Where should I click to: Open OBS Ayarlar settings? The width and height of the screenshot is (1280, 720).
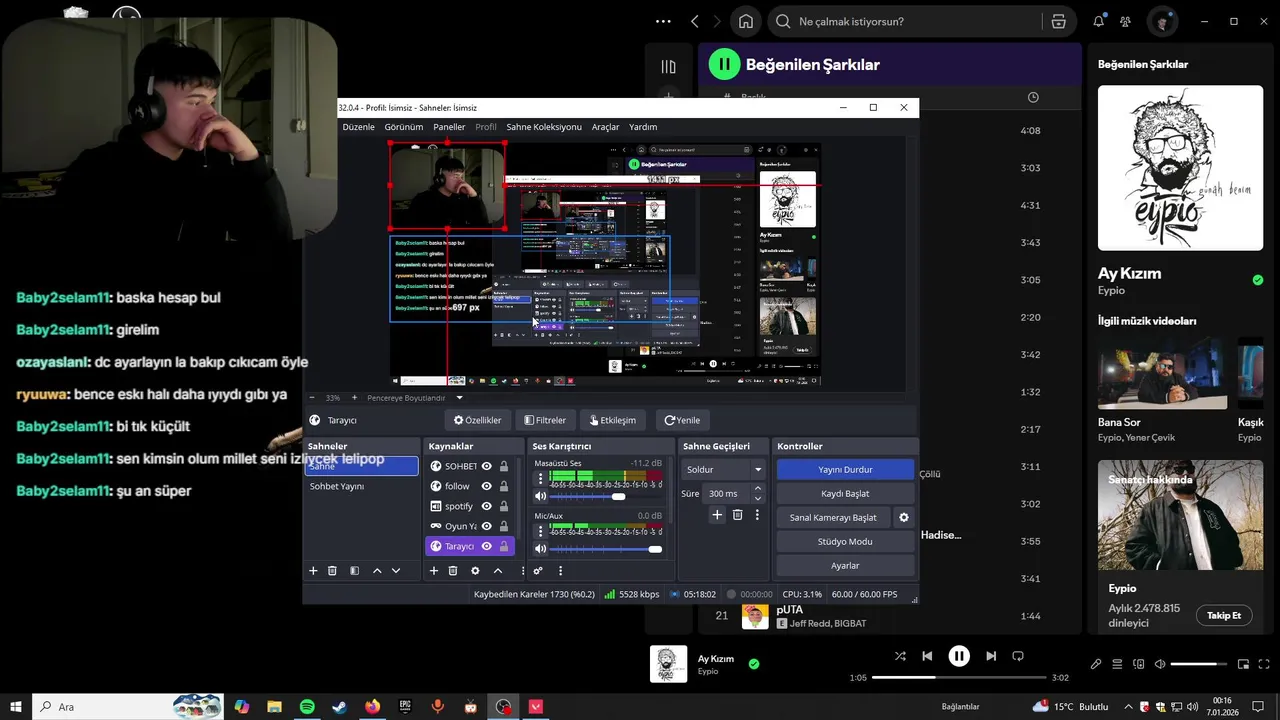[845, 565]
